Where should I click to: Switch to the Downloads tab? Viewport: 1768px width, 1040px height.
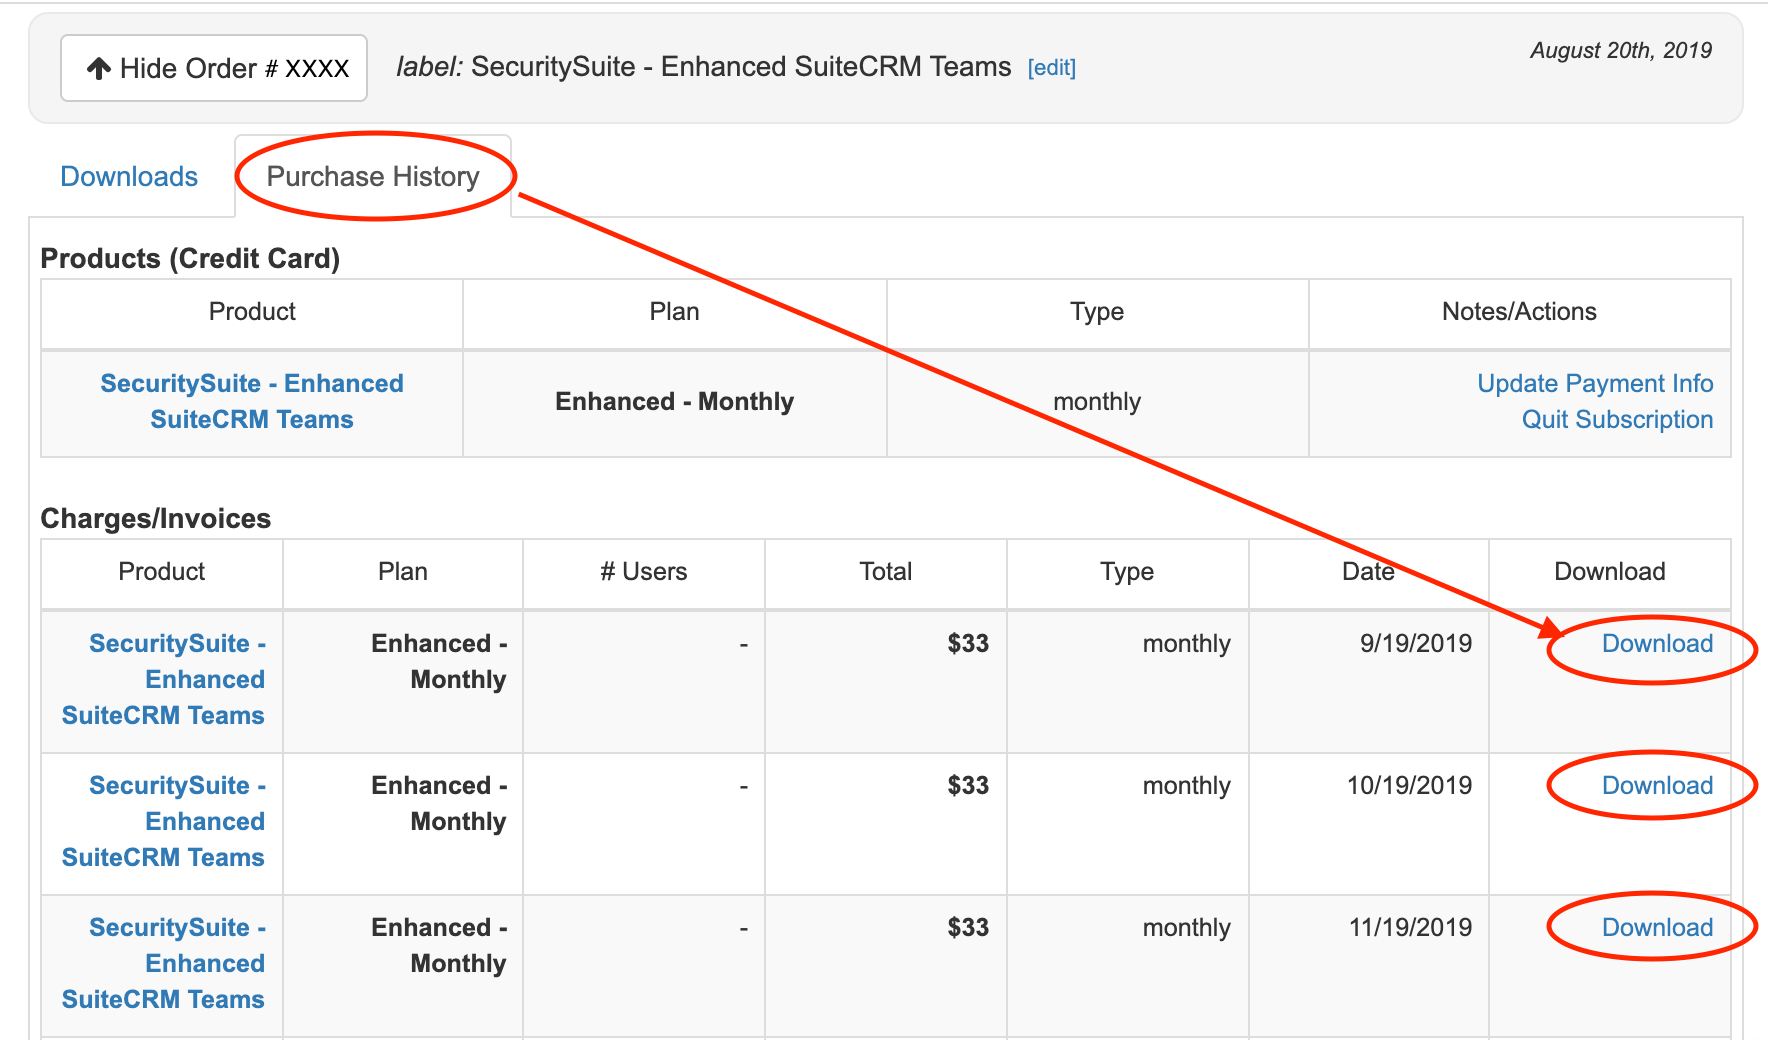129,177
